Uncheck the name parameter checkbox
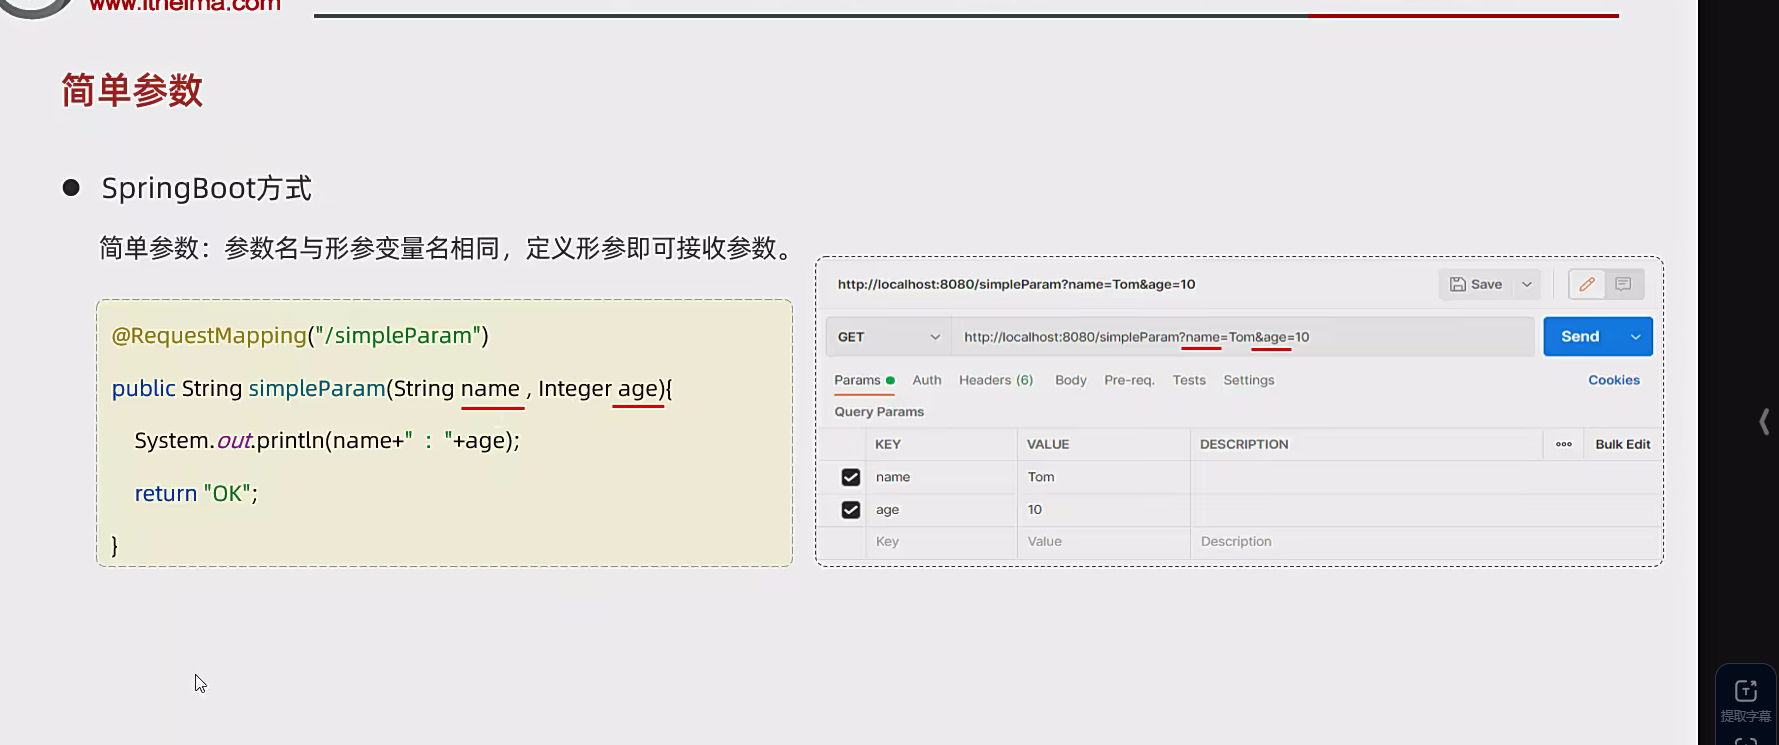The width and height of the screenshot is (1779, 745). pyautogui.click(x=851, y=477)
